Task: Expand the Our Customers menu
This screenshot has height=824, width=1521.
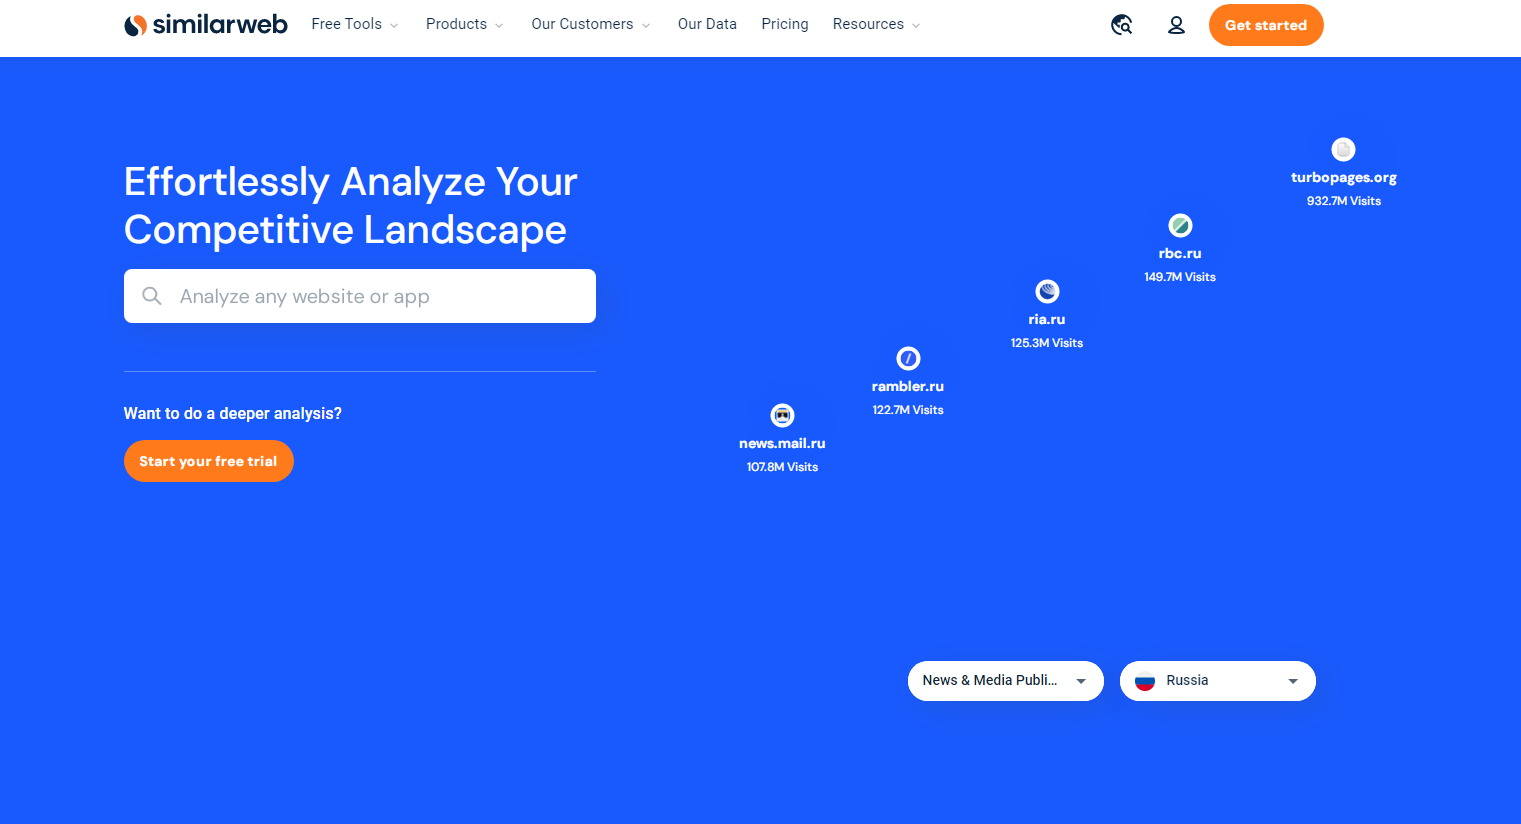Action: tap(591, 24)
